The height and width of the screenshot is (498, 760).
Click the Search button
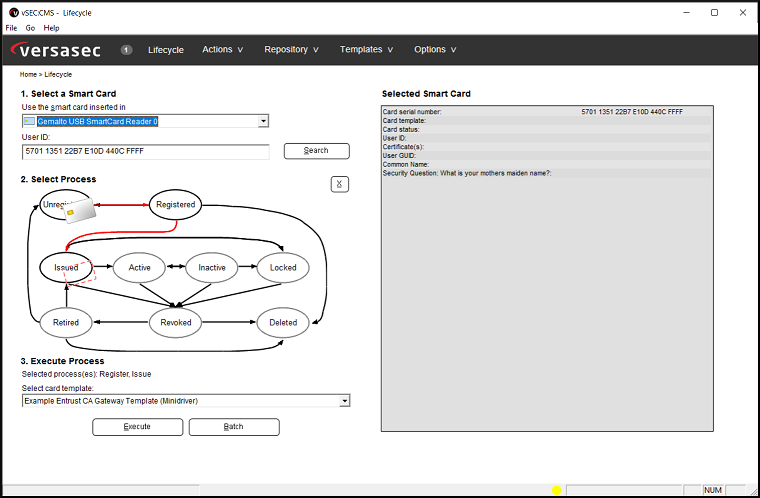point(317,151)
